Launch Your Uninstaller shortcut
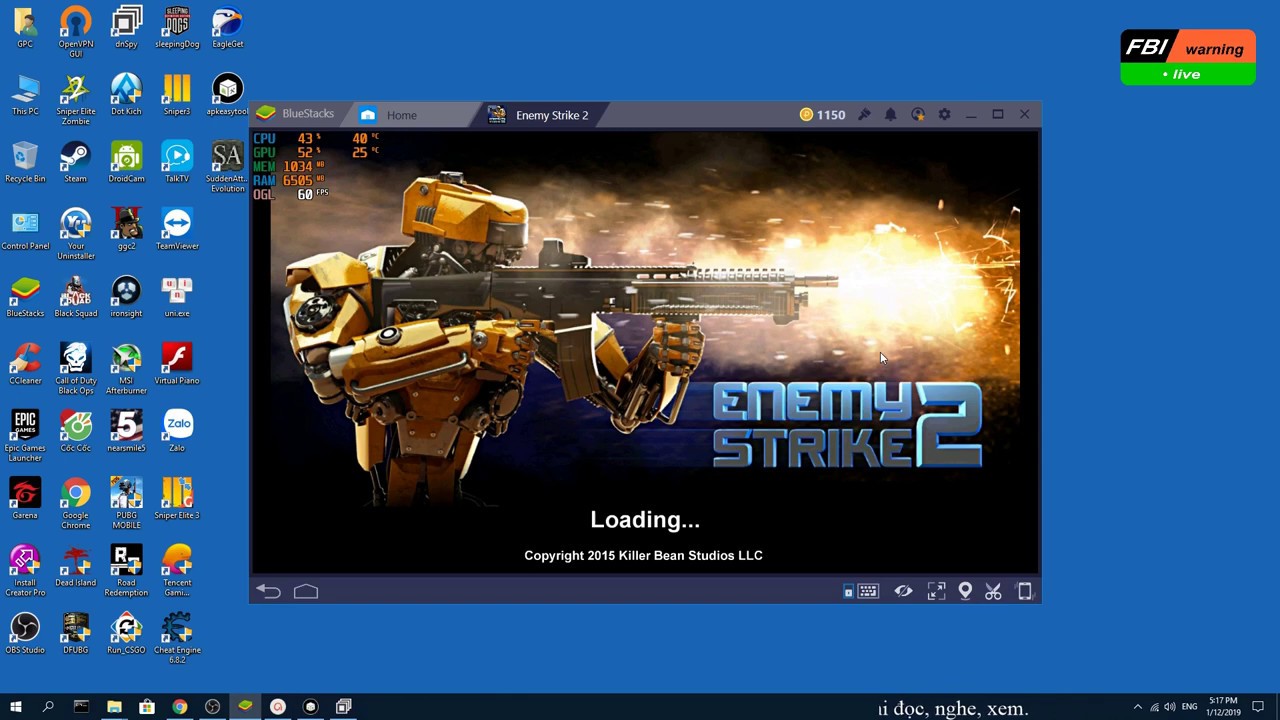The height and width of the screenshot is (720, 1280). pyautogui.click(x=76, y=234)
